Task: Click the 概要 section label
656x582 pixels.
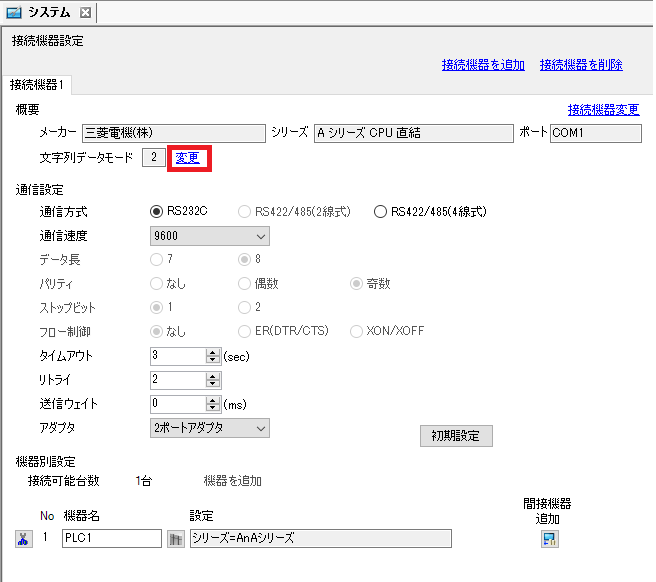Action: tap(28, 110)
